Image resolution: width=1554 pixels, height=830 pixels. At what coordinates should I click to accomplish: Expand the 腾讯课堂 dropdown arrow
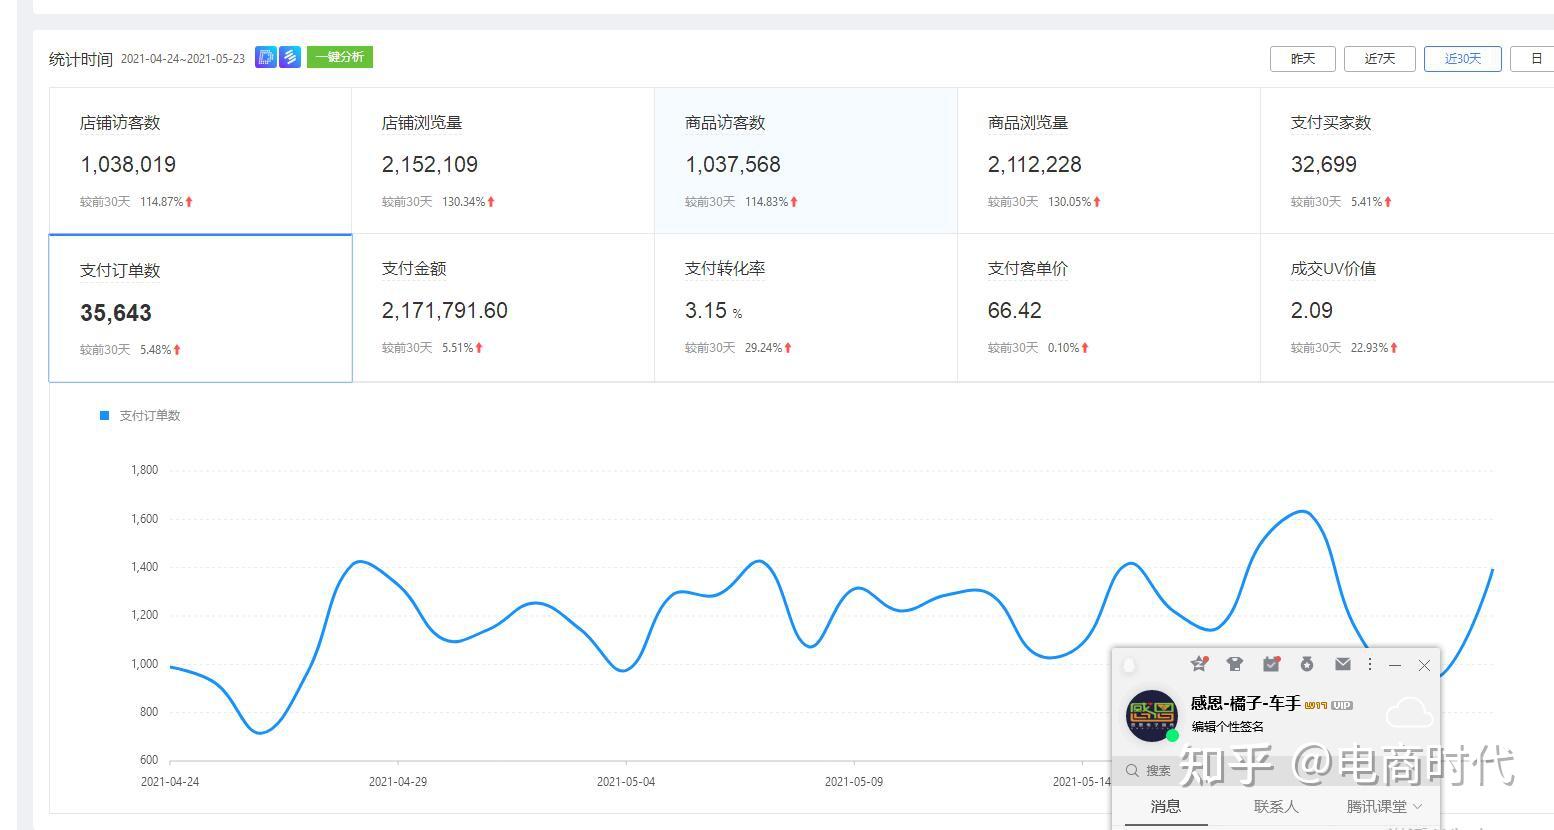[1417, 806]
